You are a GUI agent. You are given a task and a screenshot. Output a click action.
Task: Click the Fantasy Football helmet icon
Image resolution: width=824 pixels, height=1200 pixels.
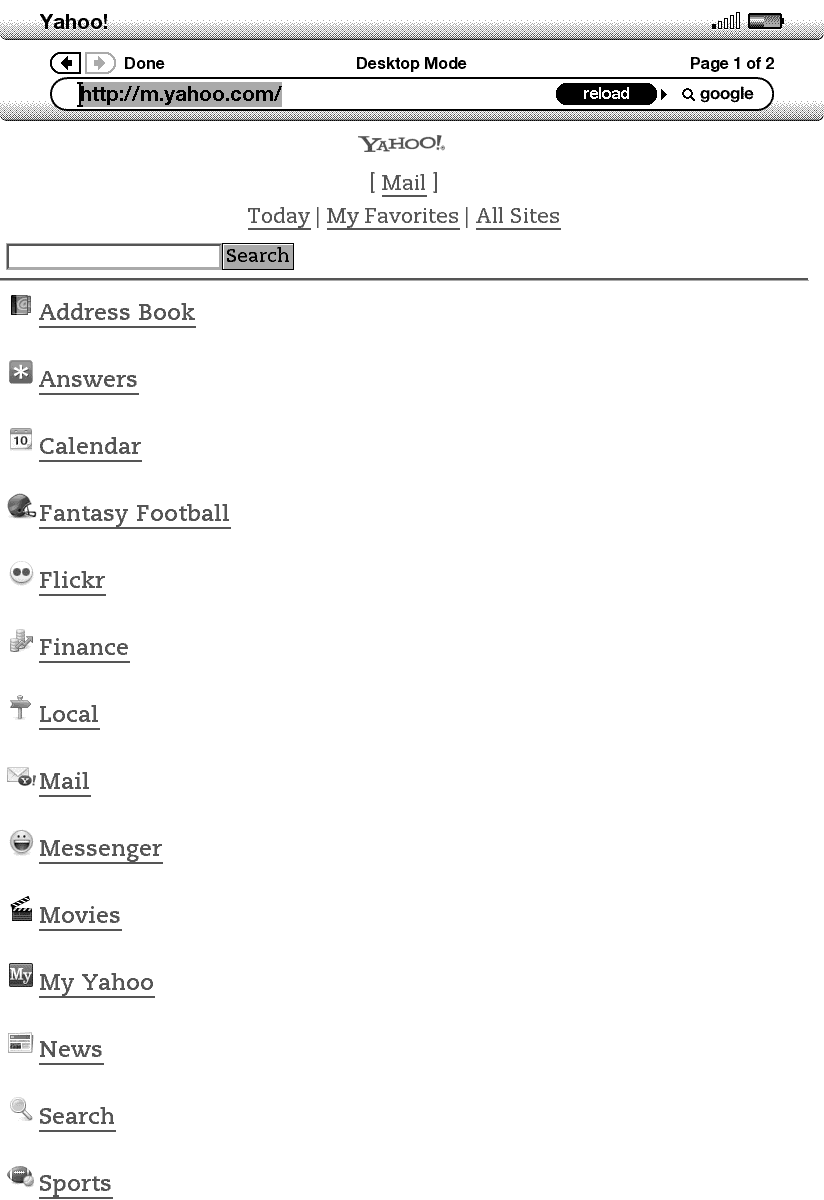click(x=21, y=507)
